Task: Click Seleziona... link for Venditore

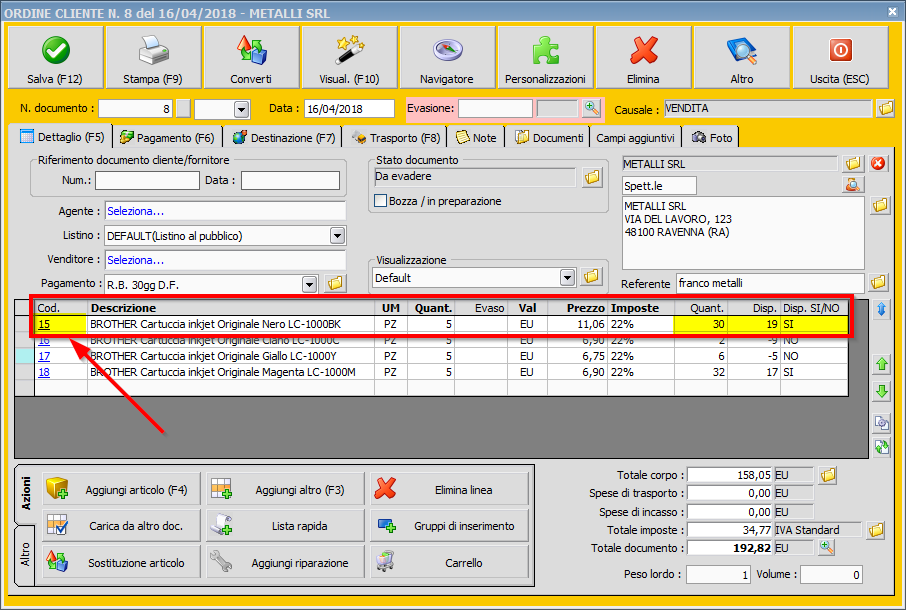Action: pyautogui.click(x=136, y=260)
